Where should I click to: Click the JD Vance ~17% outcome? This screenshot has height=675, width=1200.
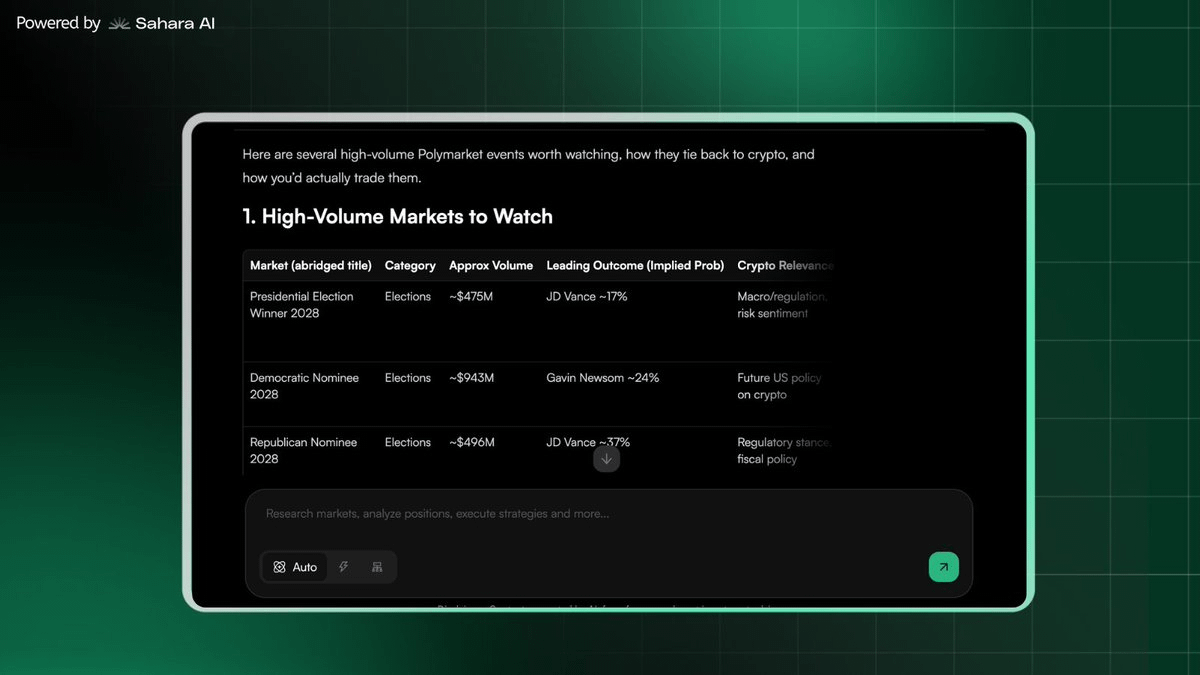coord(587,297)
